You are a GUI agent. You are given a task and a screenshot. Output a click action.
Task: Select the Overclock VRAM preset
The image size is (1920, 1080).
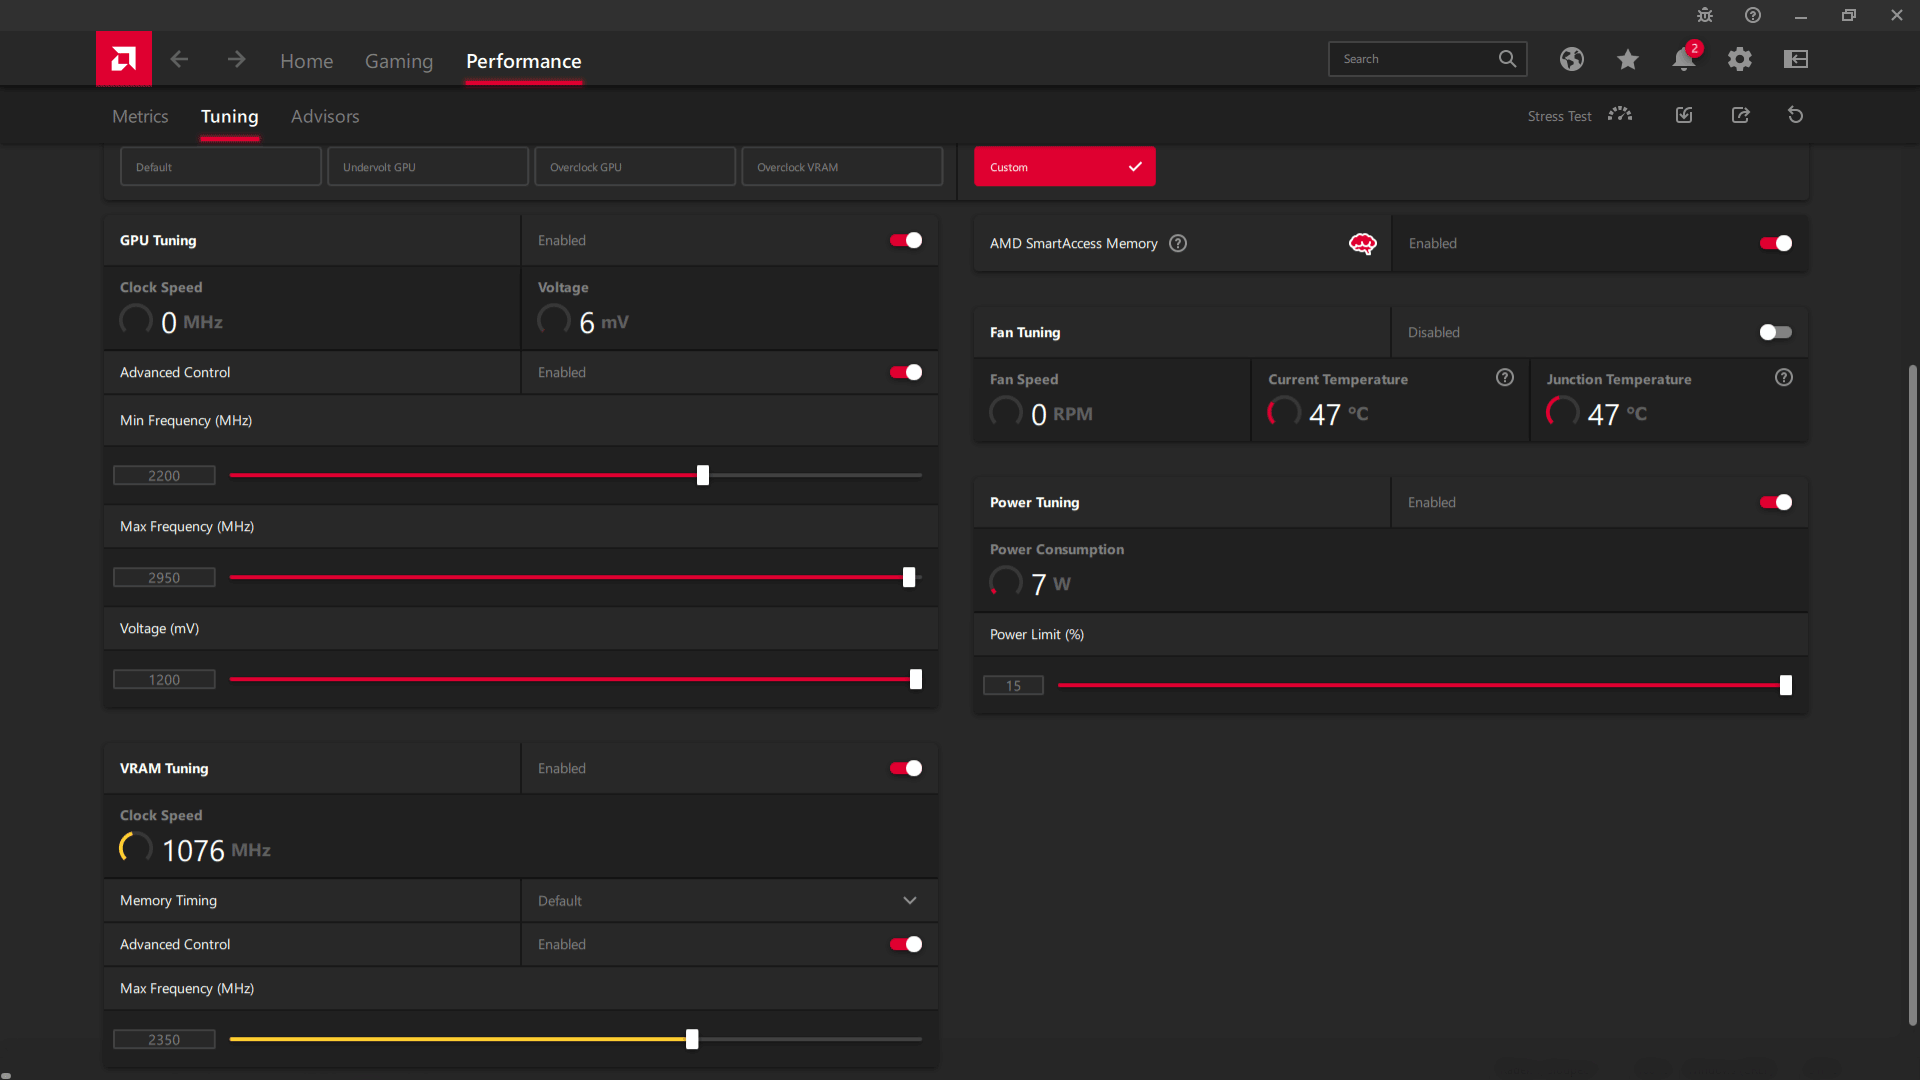842,166
